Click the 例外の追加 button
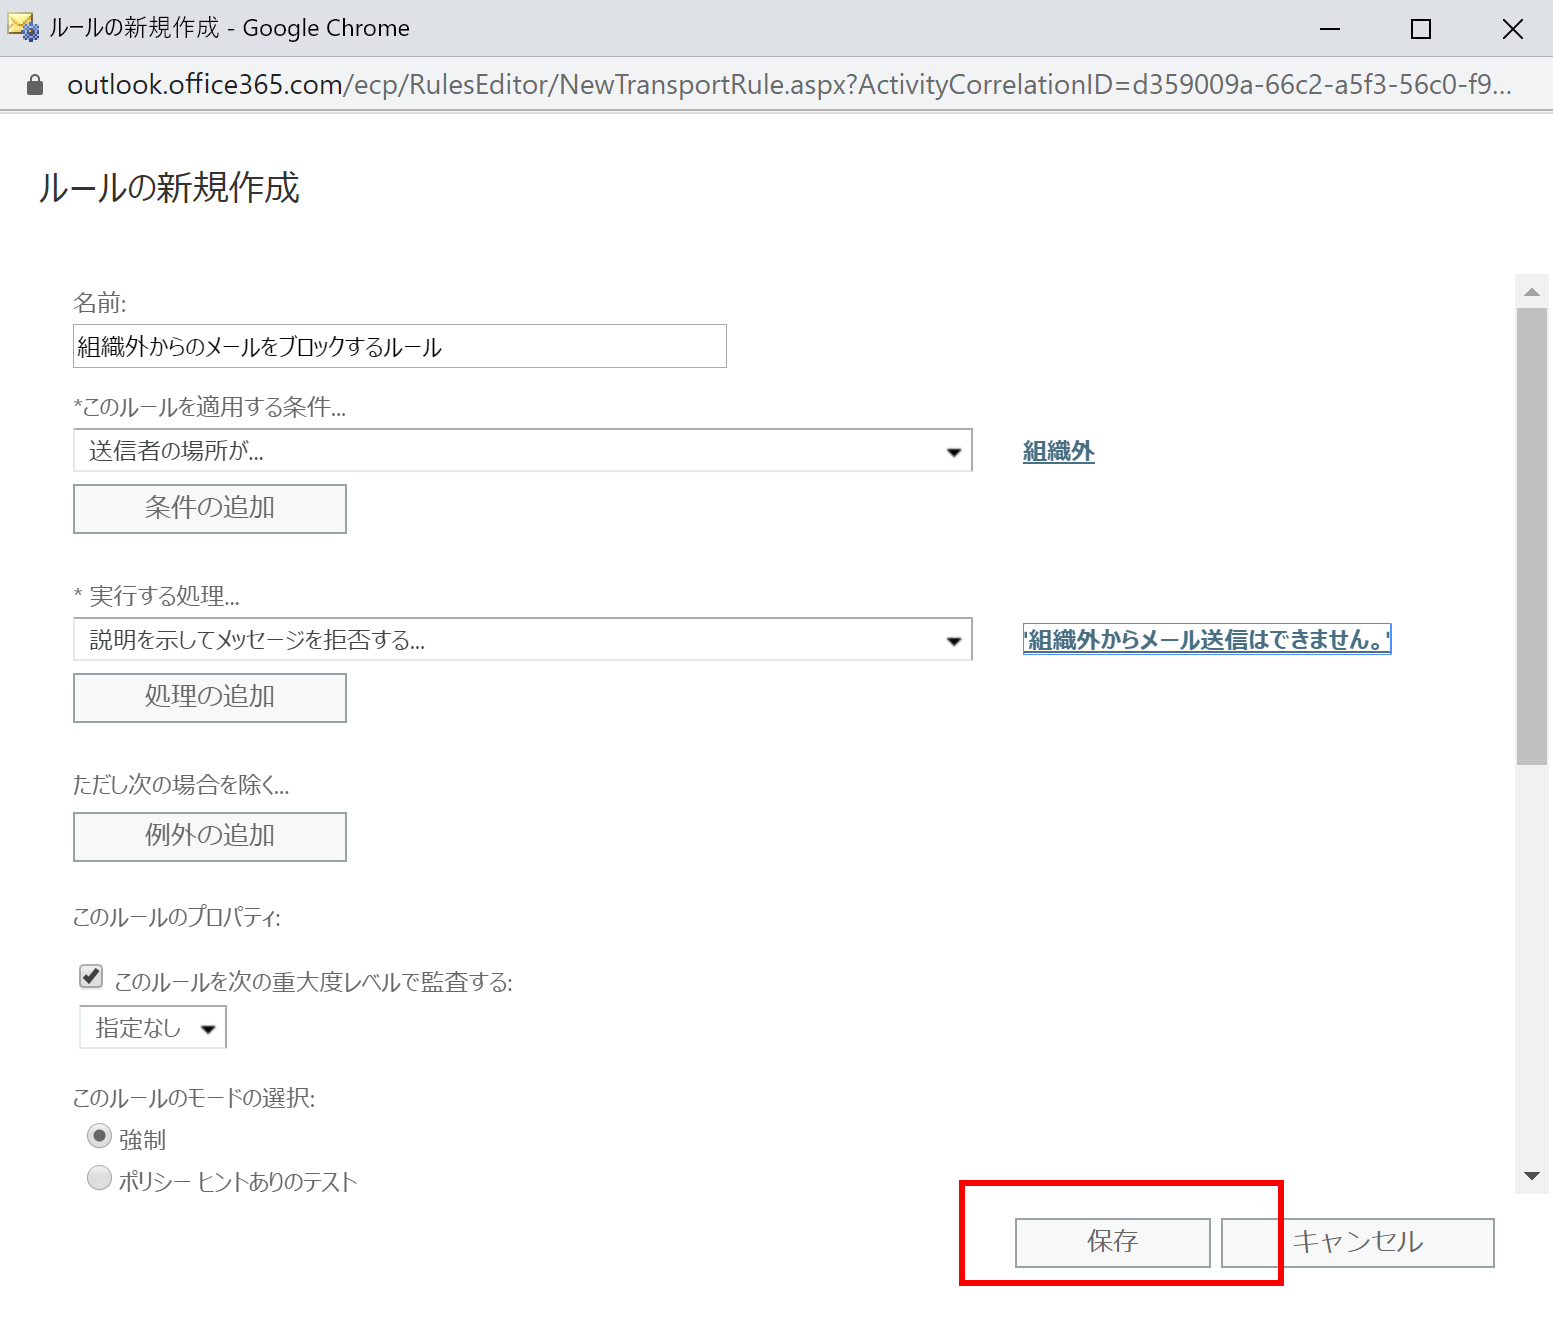Viewport: 1553px width, 1329px height. [210, 837]
